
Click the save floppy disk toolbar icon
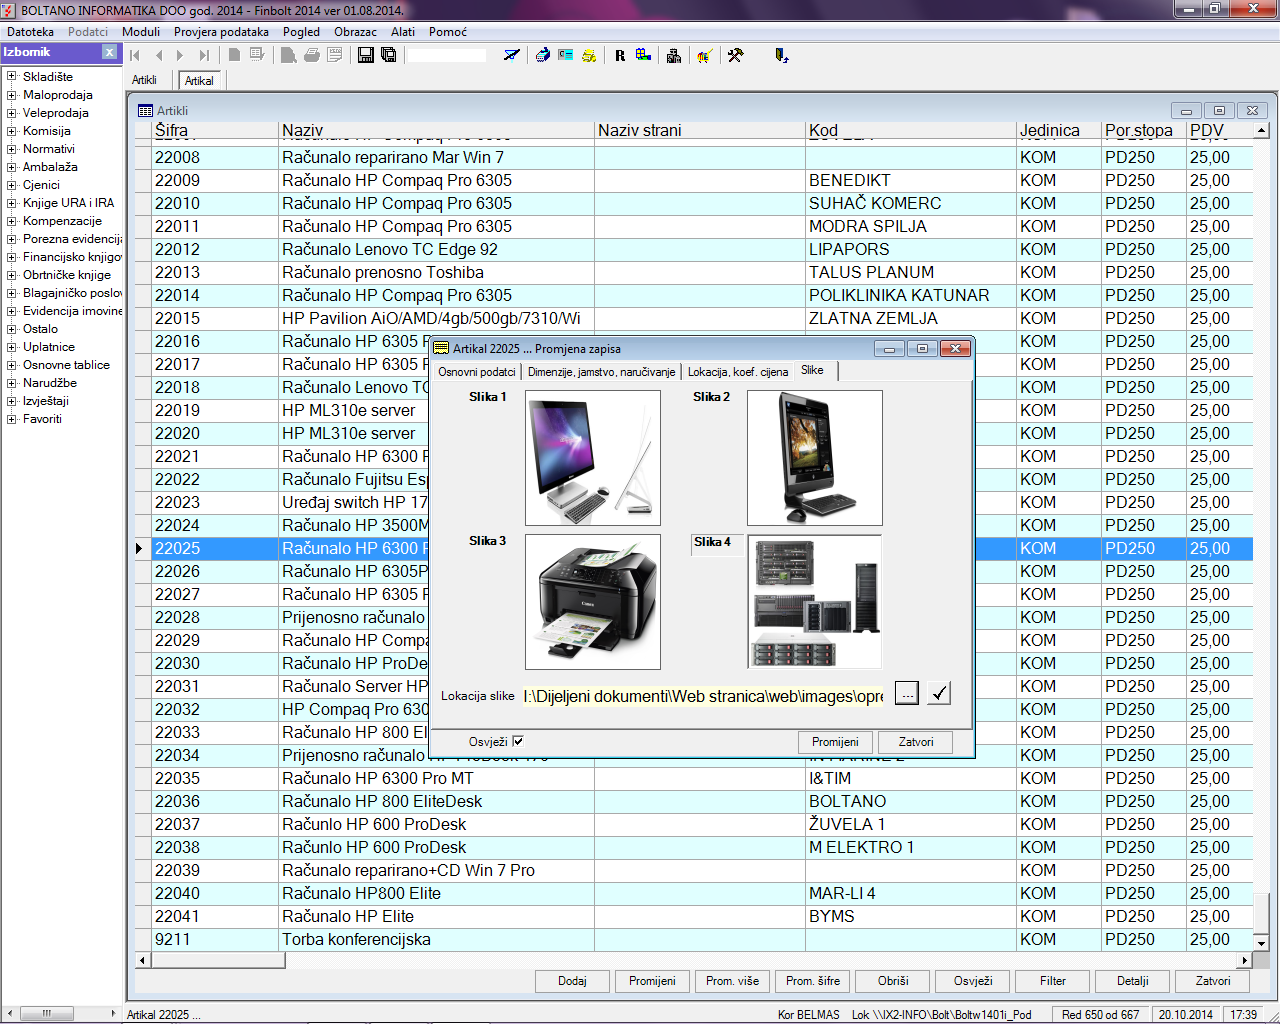[x=365, y=55]
